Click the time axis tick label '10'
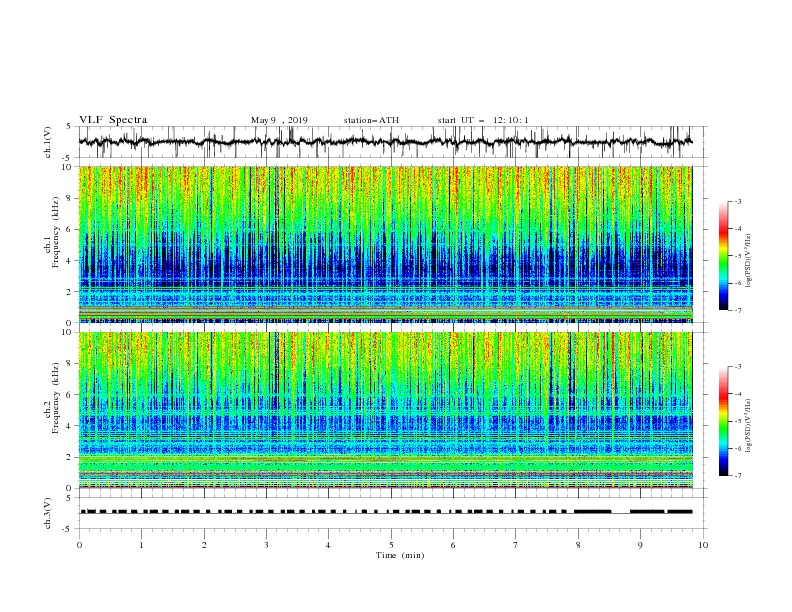The height and width of the screenshot is (612, 792). point(703,545)
